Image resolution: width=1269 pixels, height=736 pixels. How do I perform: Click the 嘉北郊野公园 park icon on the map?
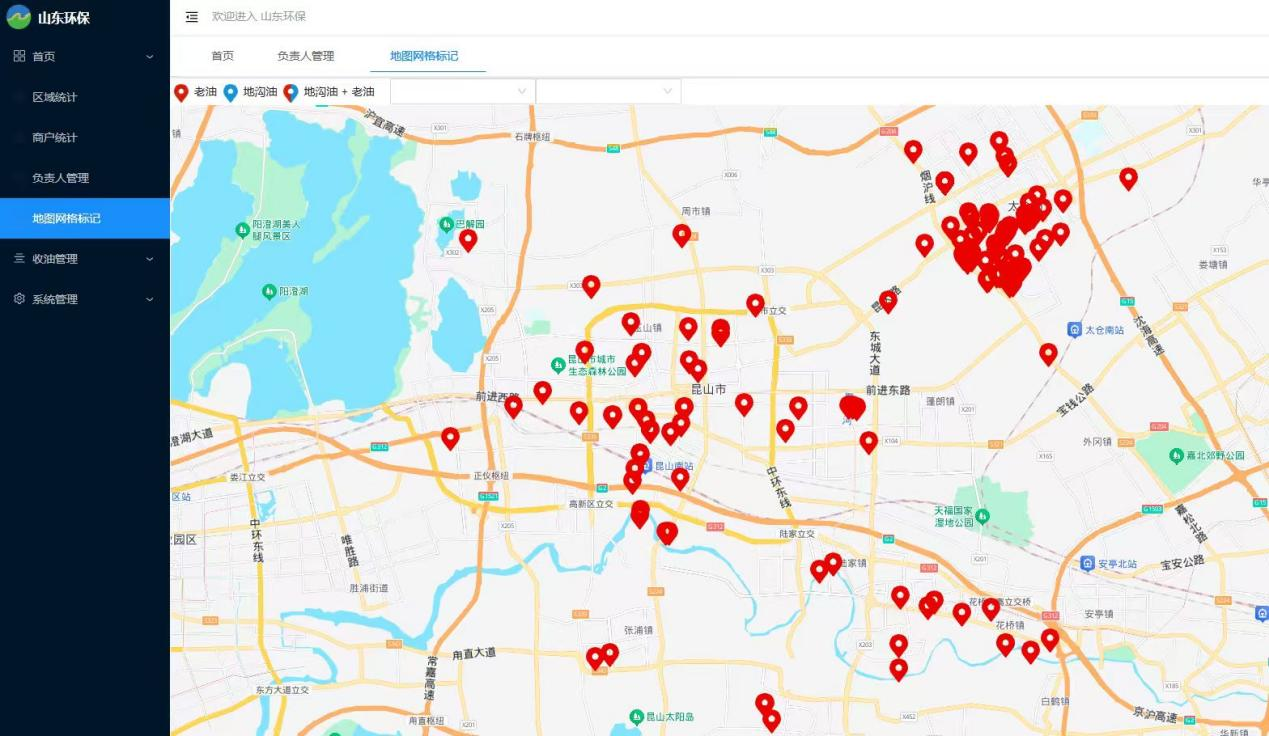[x=1177, y=456]
